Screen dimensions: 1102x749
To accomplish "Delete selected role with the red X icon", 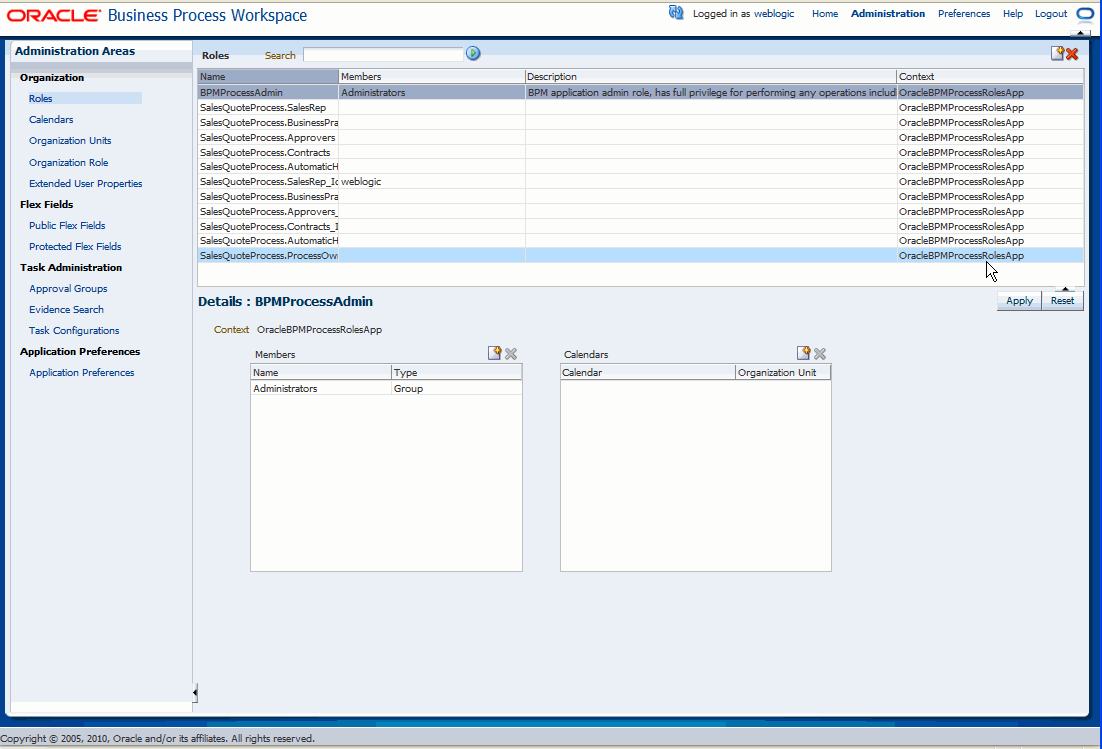I will 1072,54.
